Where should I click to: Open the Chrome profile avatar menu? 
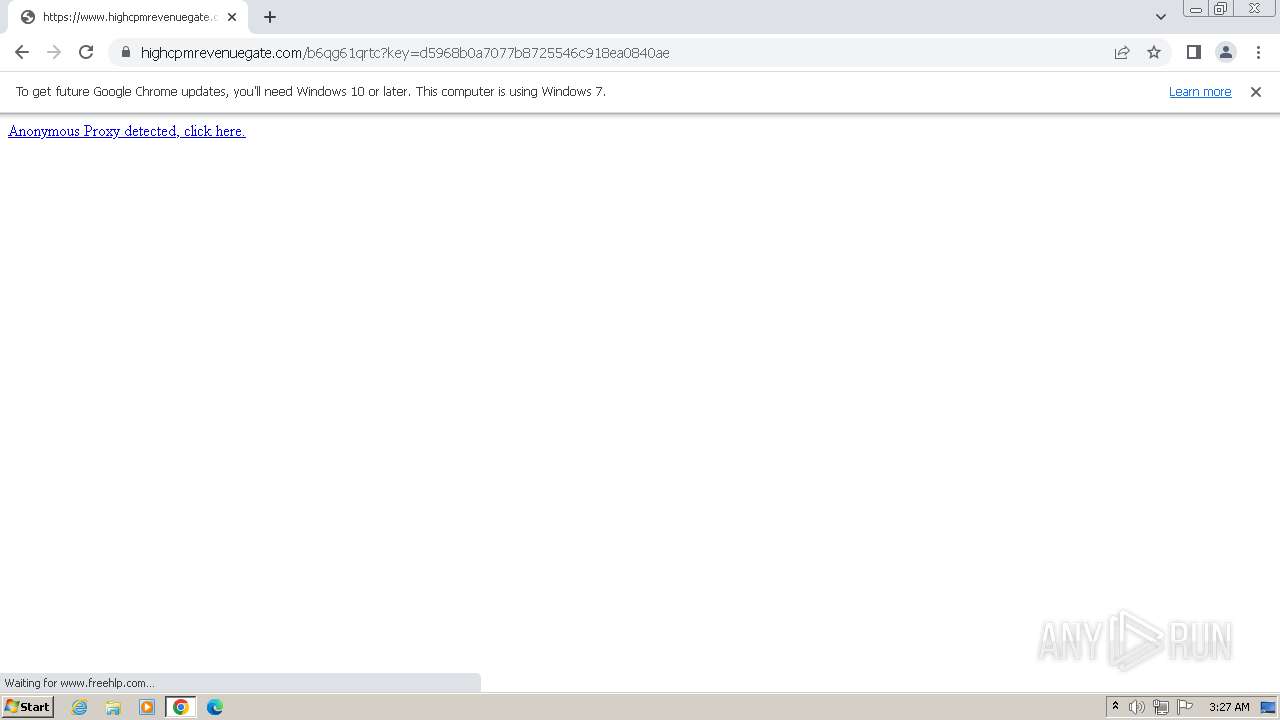(x=1225, y=52)
